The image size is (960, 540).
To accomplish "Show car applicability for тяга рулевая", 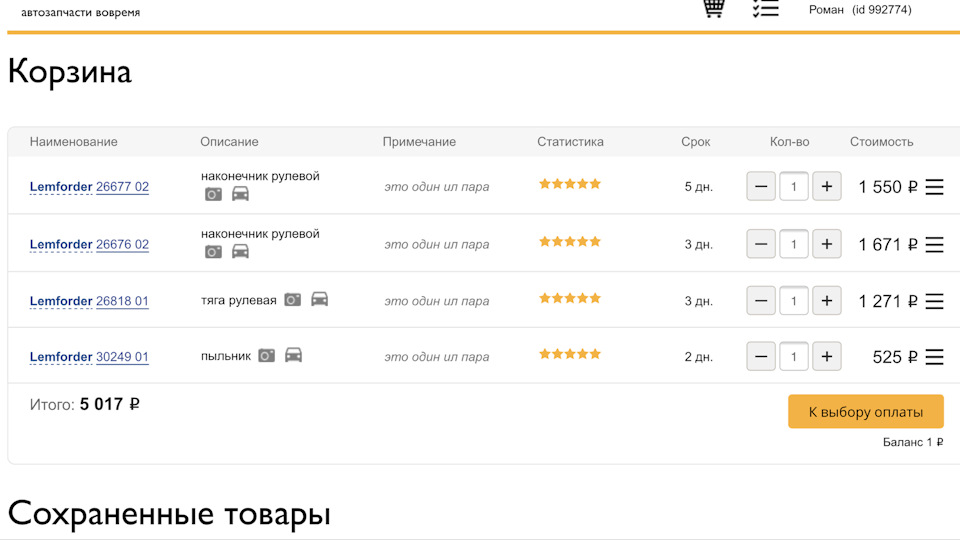I will pyautogui.click(x=320, y=299).
